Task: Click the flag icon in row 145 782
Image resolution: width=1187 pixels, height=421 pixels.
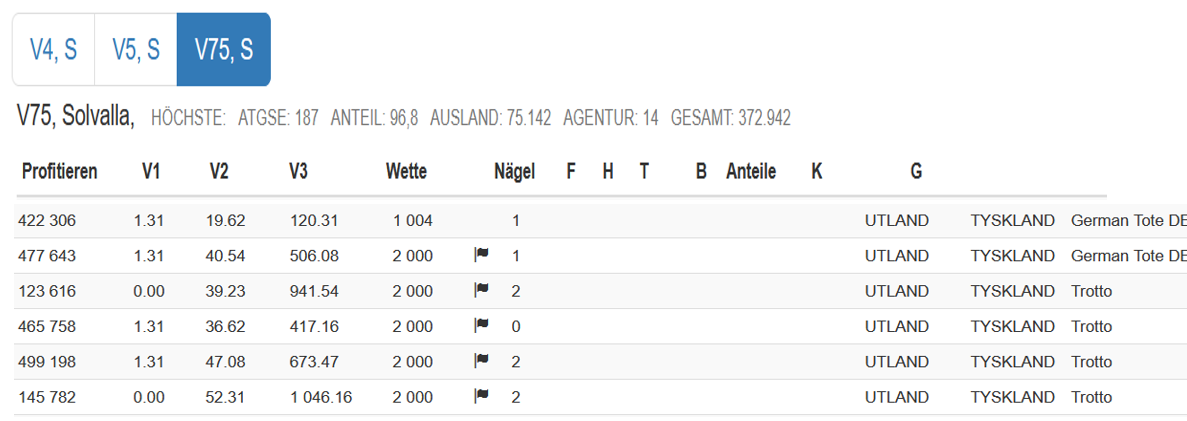Action: [481, 396]
